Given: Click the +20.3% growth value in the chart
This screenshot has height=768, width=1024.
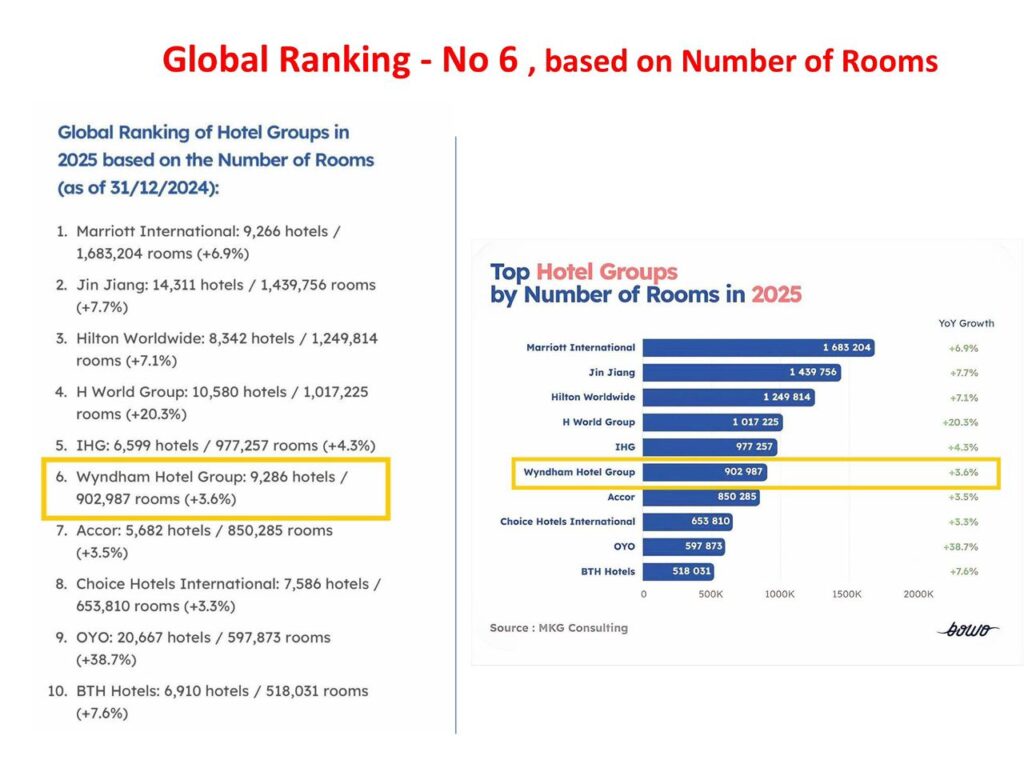Looking at the screenshot, I should tap(962, 422).
